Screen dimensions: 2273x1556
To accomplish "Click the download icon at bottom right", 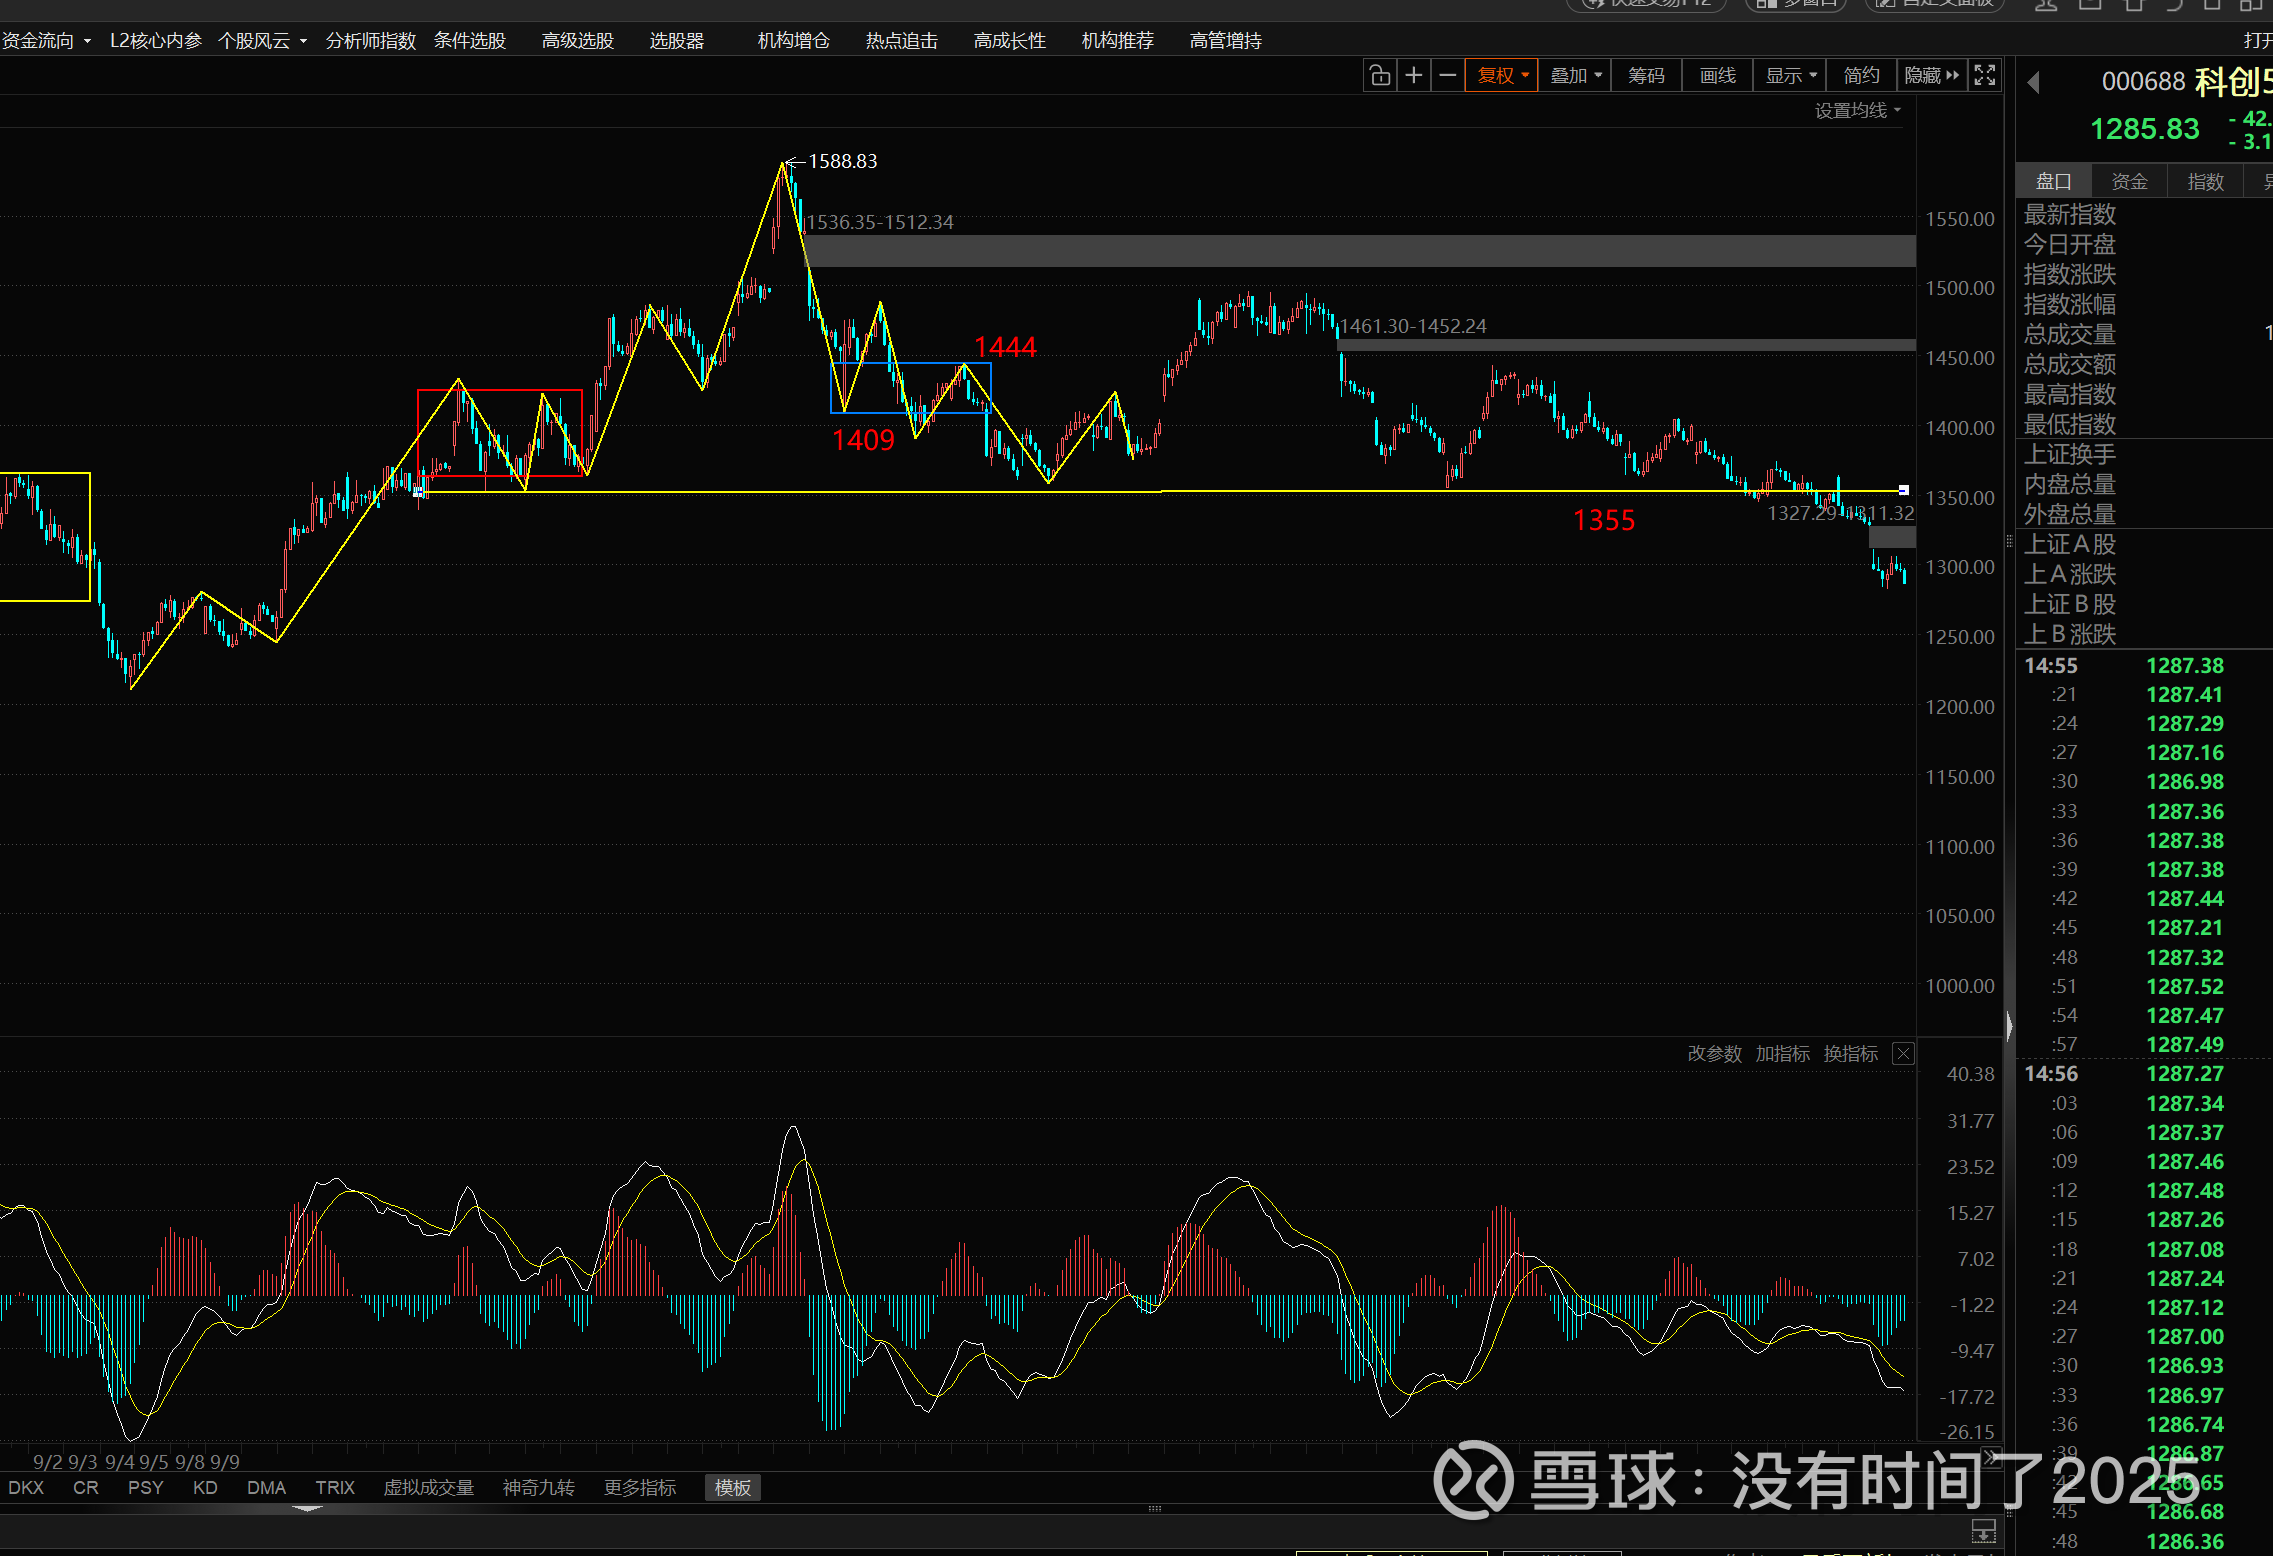I will [x=1983, y=1531].
